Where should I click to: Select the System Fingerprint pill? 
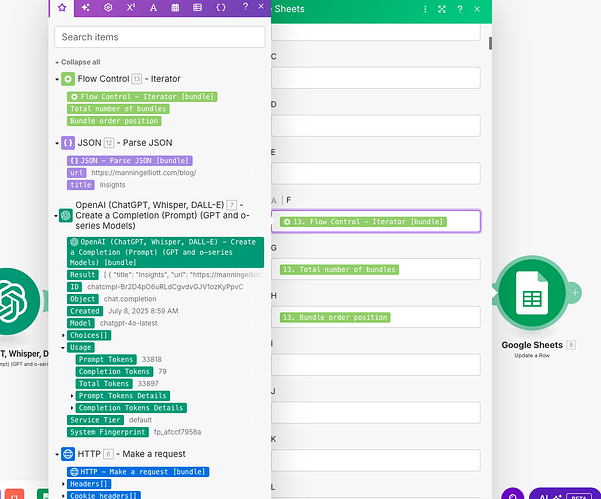coord(108,432)
